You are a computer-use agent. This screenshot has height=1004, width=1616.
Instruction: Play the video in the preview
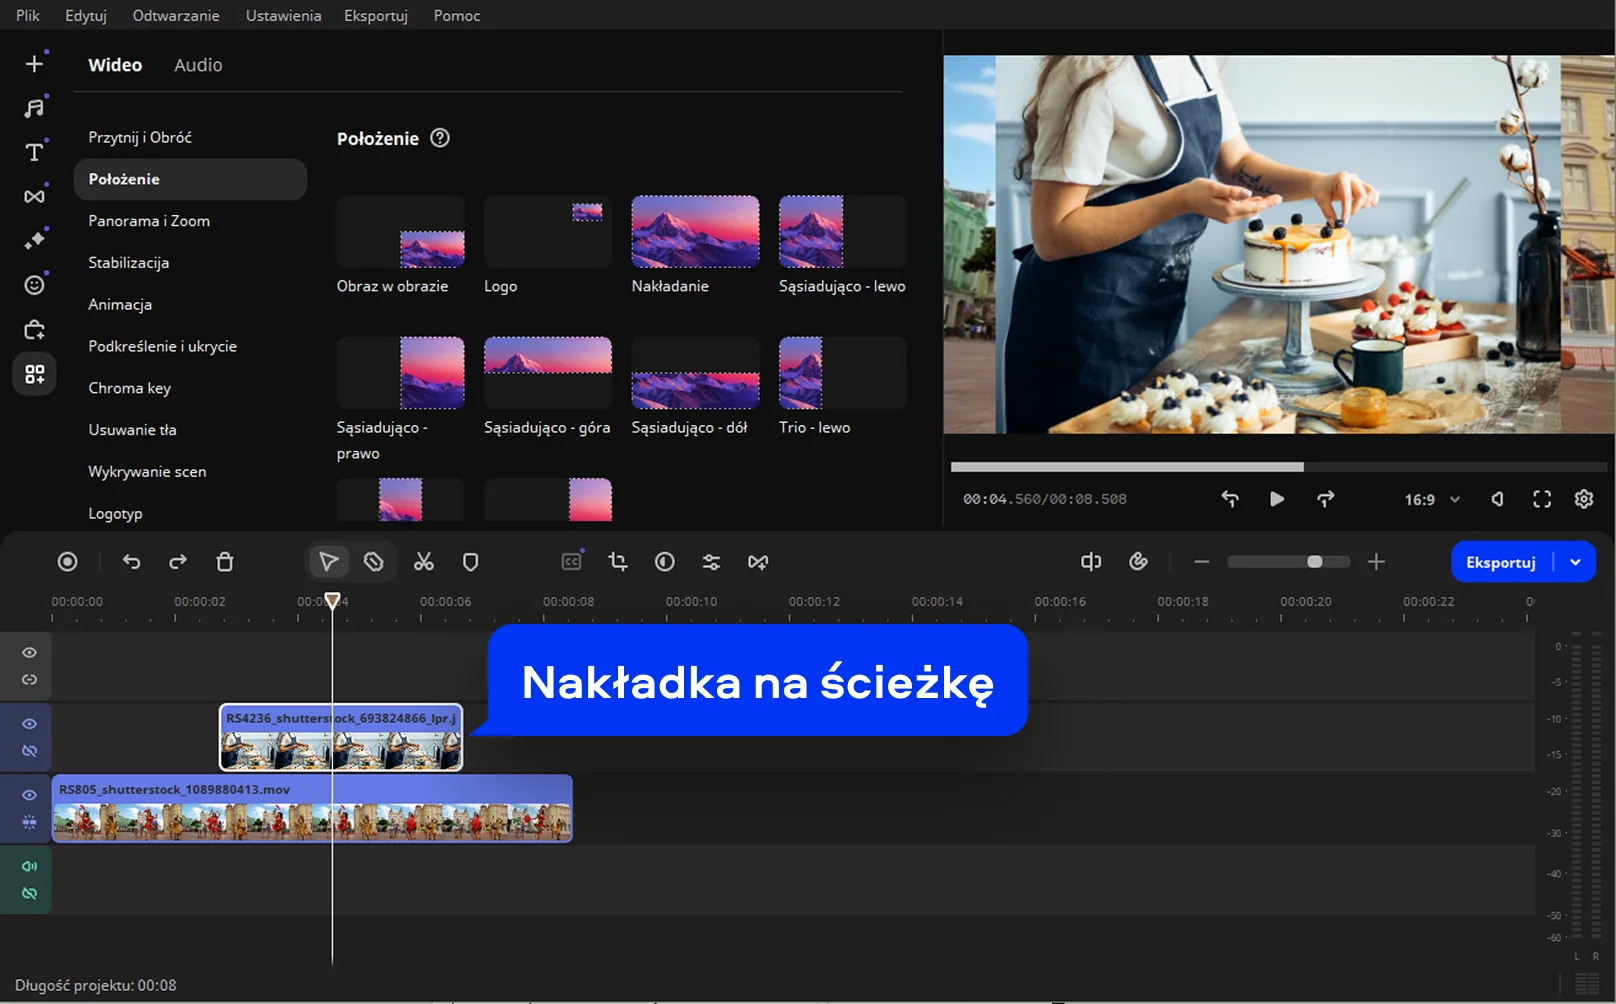(x=1277, y=499)
